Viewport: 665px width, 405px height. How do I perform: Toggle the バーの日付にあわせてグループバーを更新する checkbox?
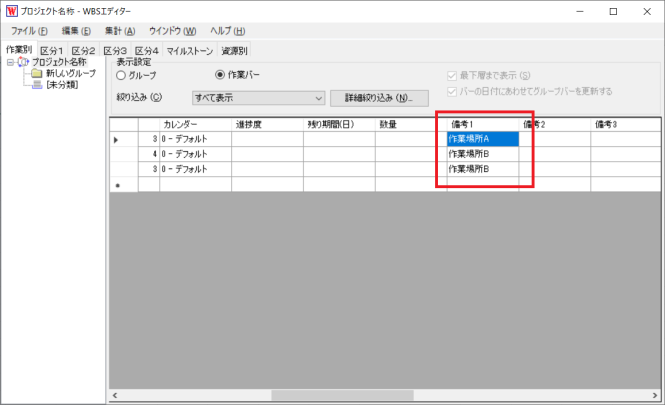(453, 91)
